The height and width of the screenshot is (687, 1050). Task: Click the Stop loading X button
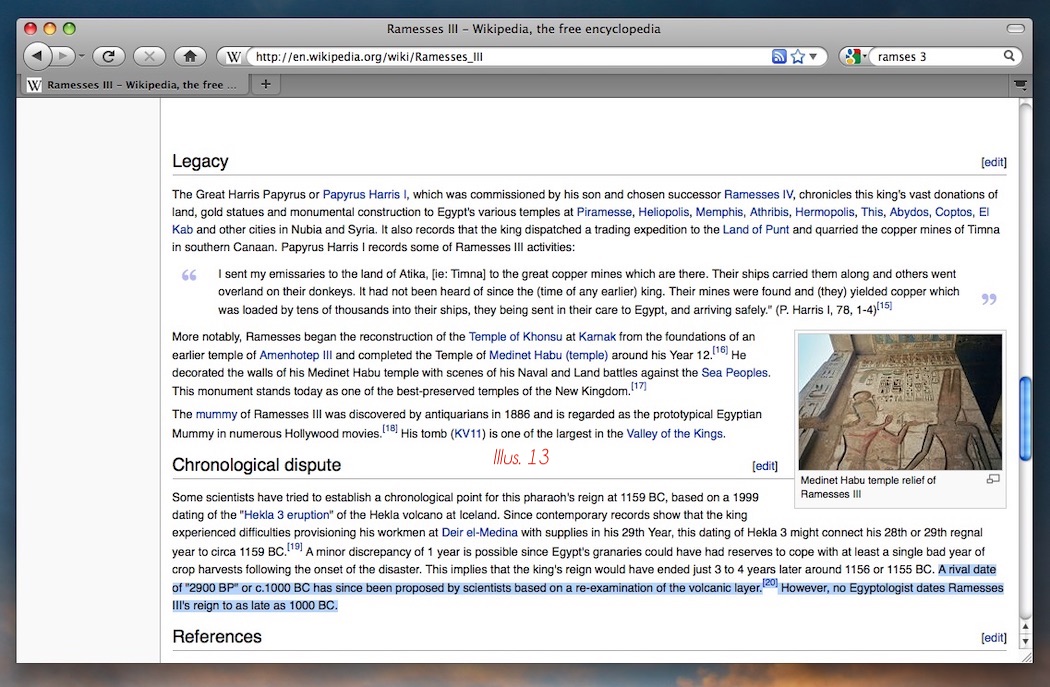[x=149, y=56]
